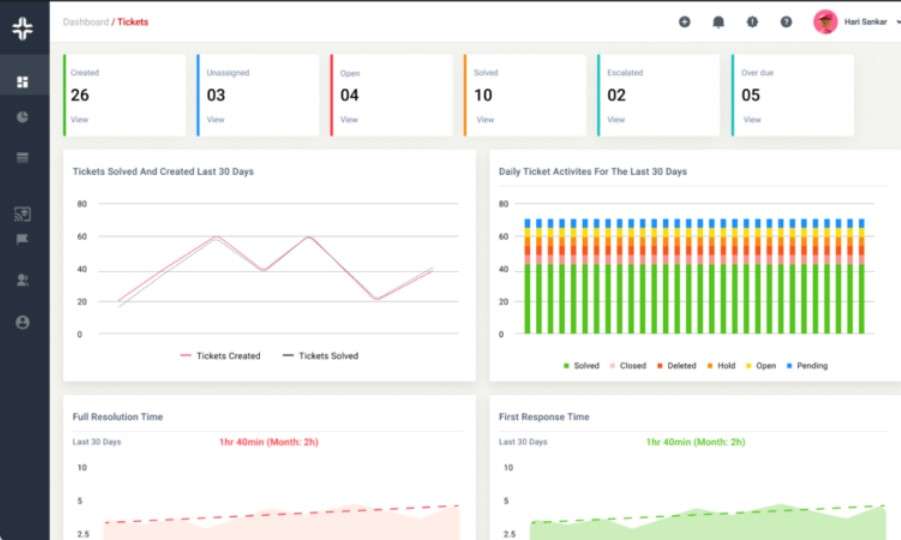
Task: Click View under Escalated card
Action: pyautogui.click(x=616, y=120)
